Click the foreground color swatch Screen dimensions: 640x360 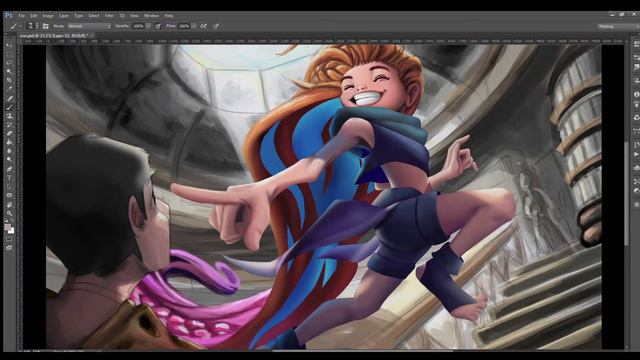click(x=7, y=227)
